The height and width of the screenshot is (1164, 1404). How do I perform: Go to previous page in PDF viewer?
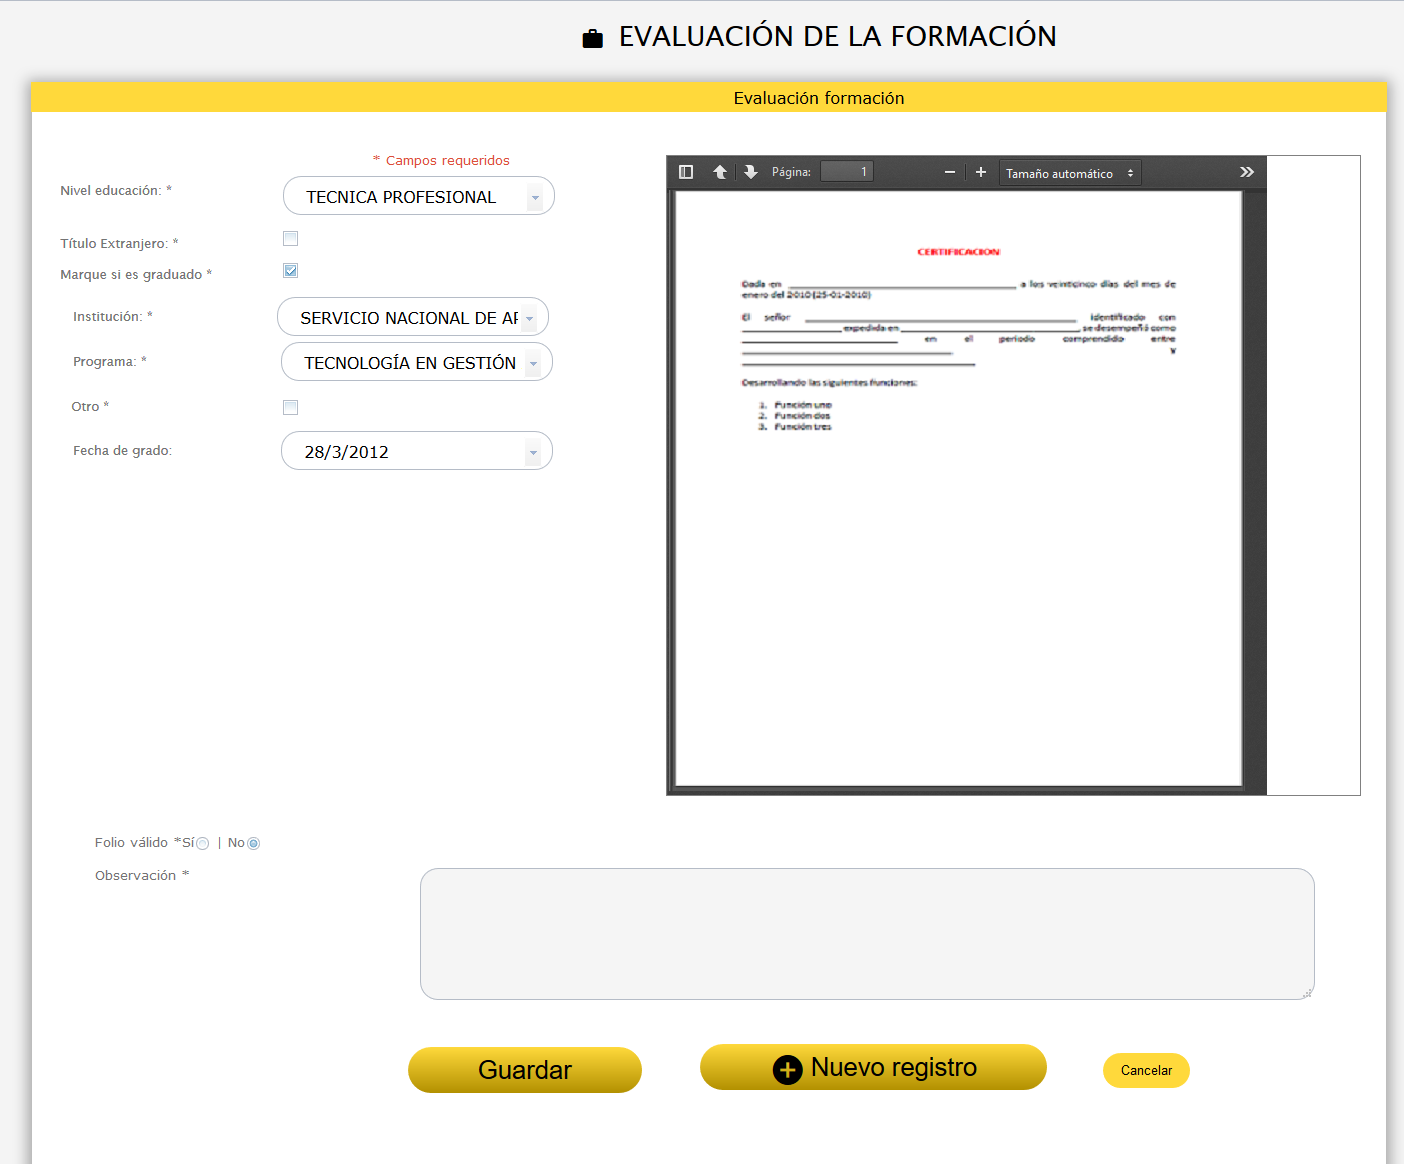point(720,172)
